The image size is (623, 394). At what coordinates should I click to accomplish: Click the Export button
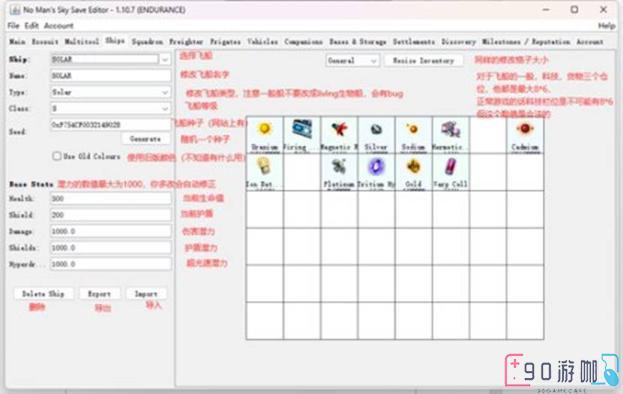(x=99, y=294)
